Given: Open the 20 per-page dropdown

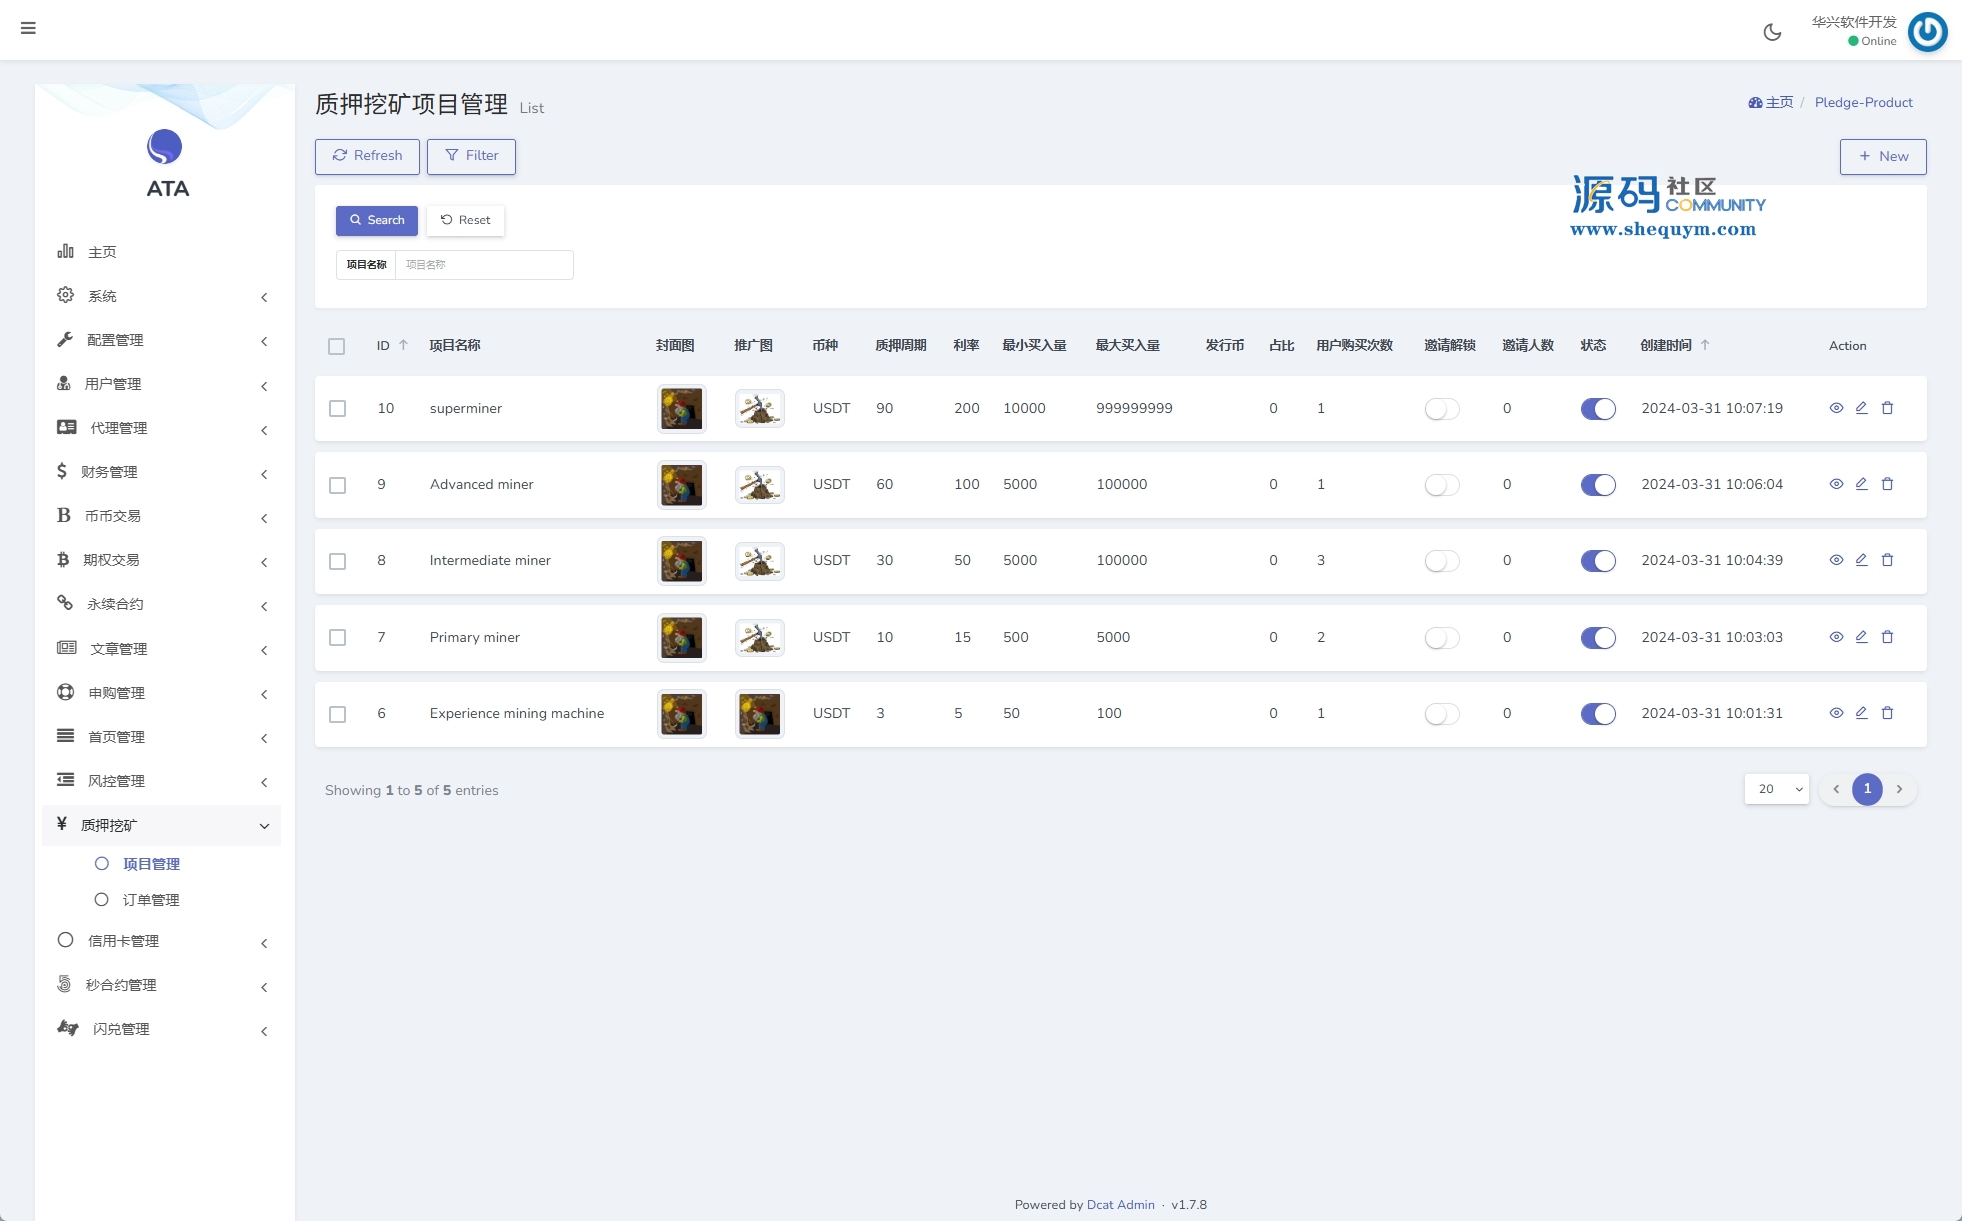Looking at the screenshot, I should [x=1776, y=789].
